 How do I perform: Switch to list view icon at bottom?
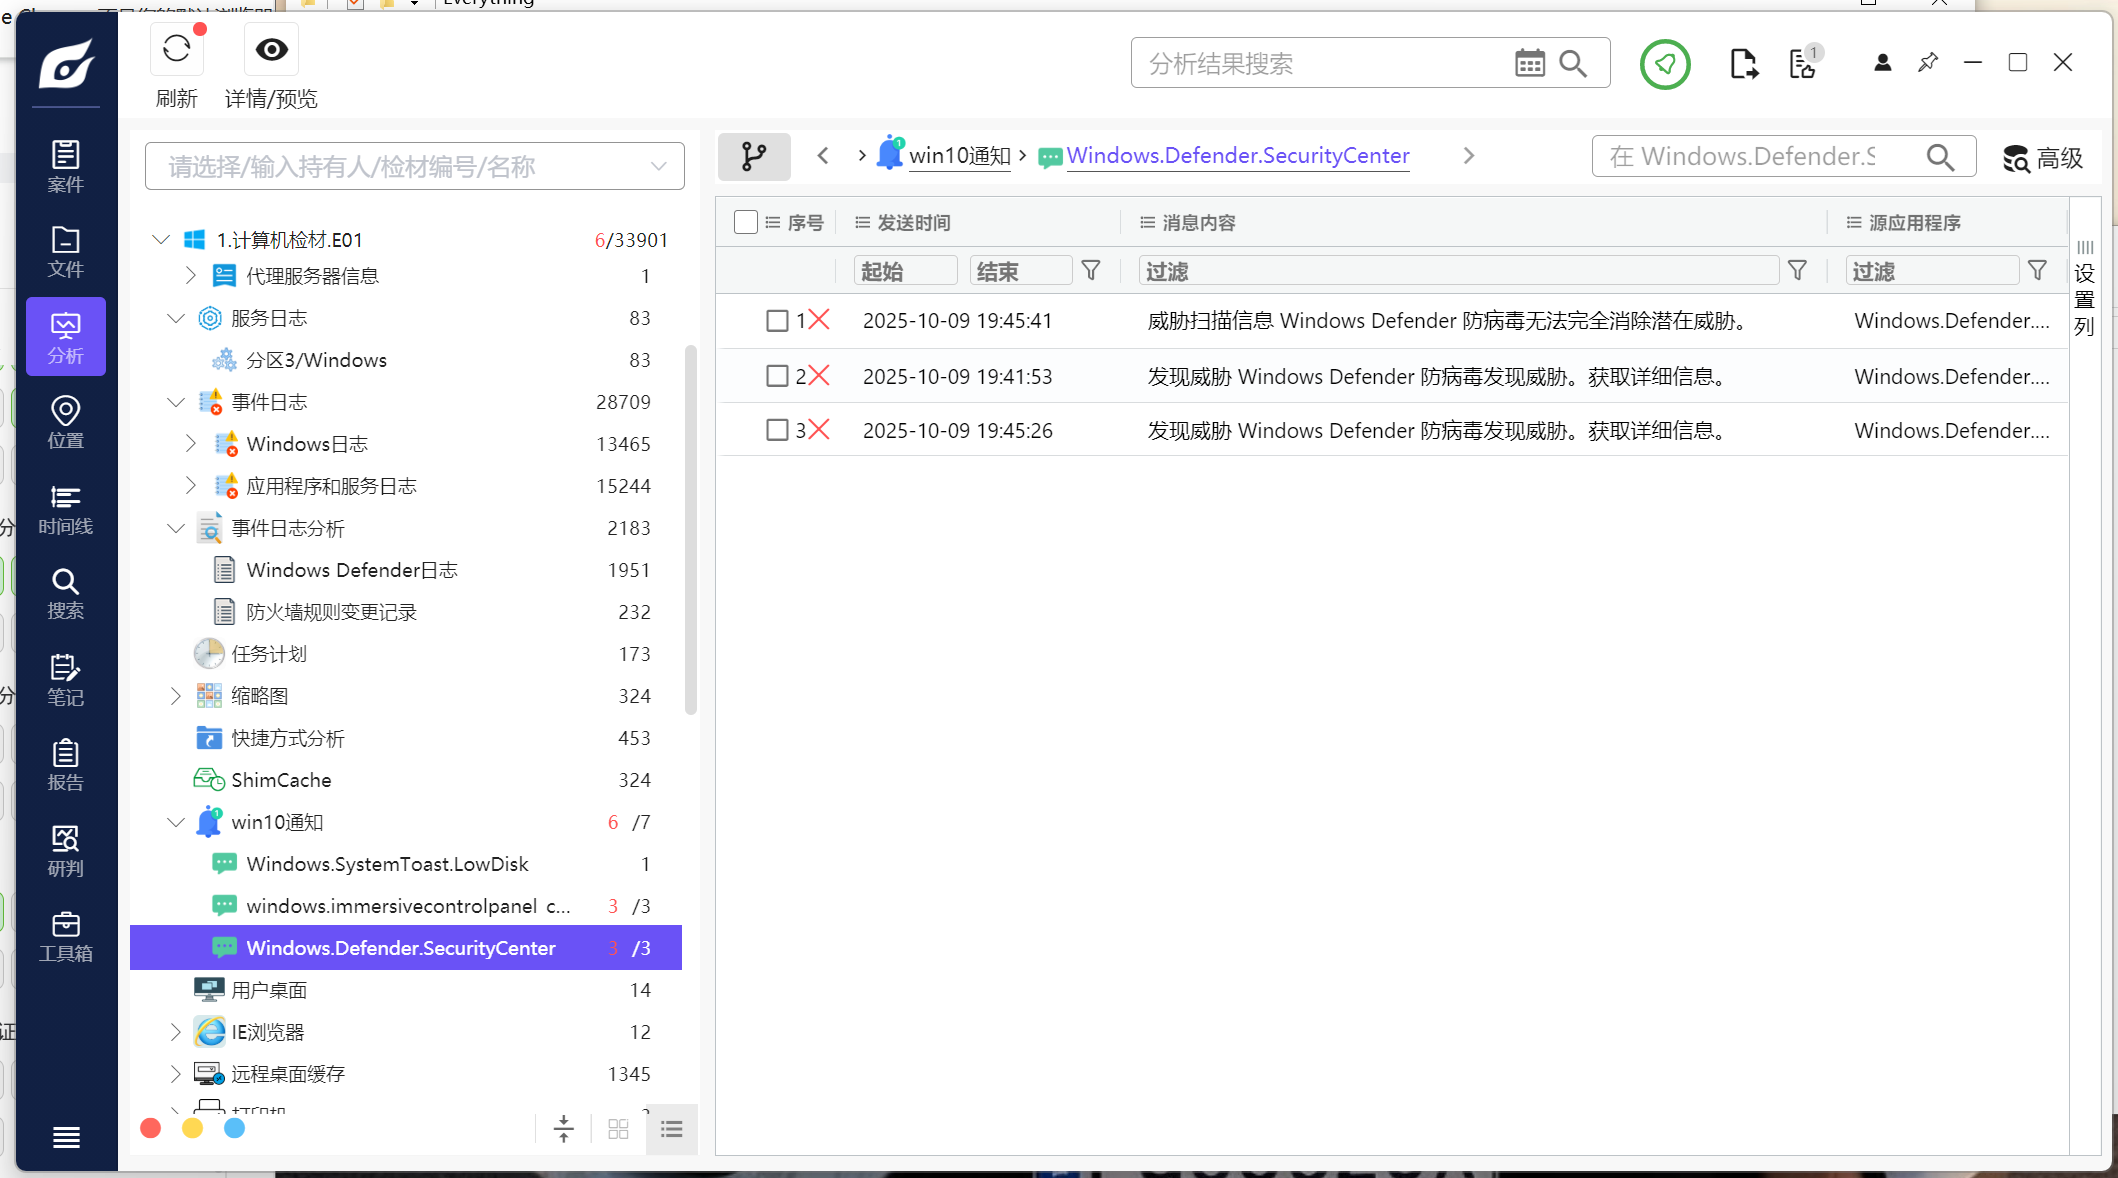coord(672,1129)
